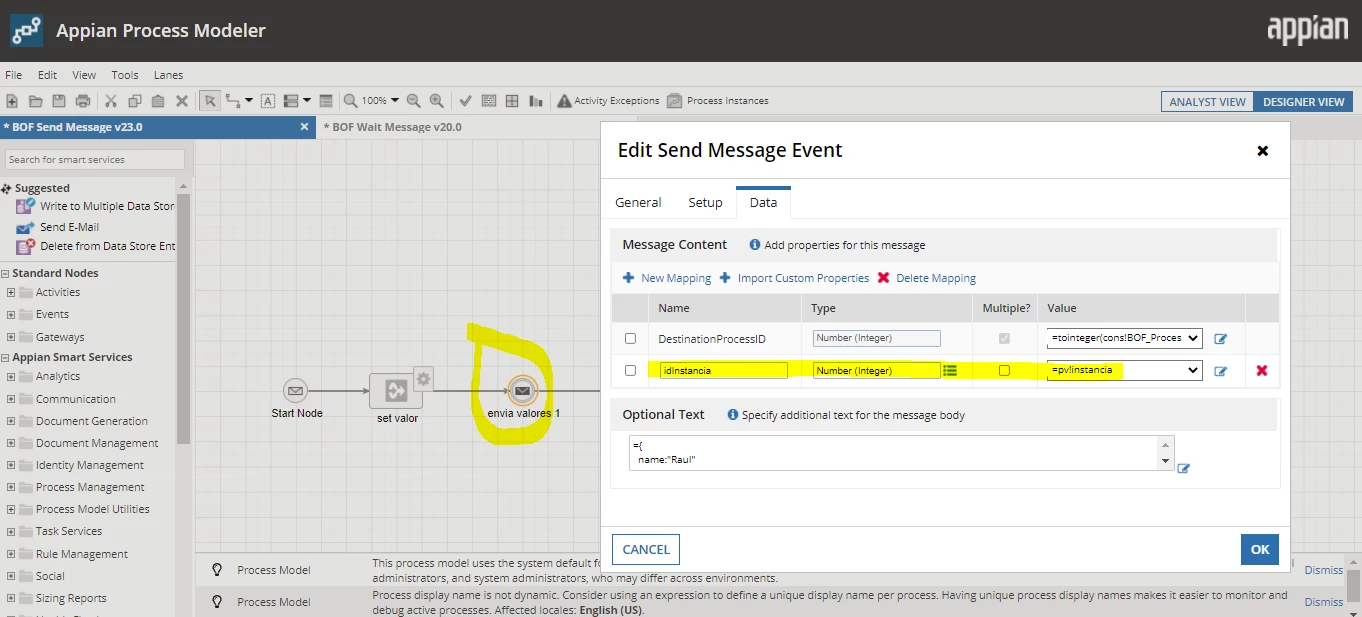
Task: Click the Optional Text info icon
Action: [x=733, y=415]
